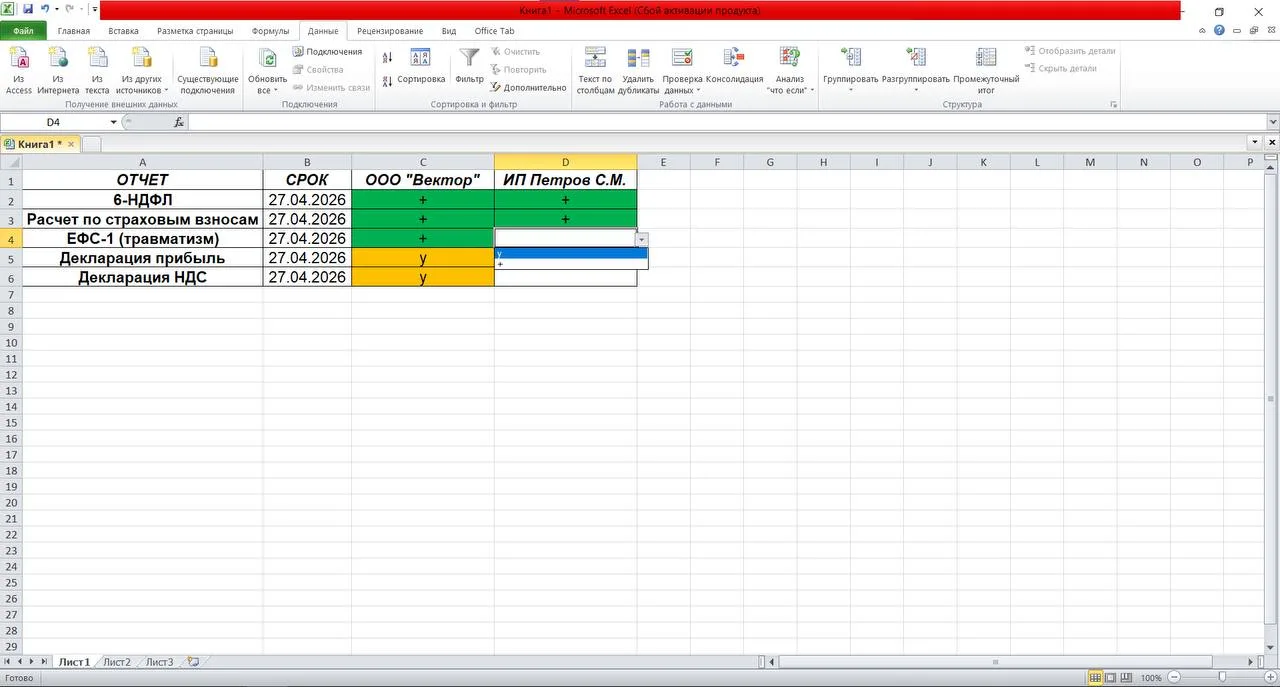The height and width of the screenshot is (687, 1280).
Task: Select the orange 'у' cell in row 5
Action: coord(423,258)
